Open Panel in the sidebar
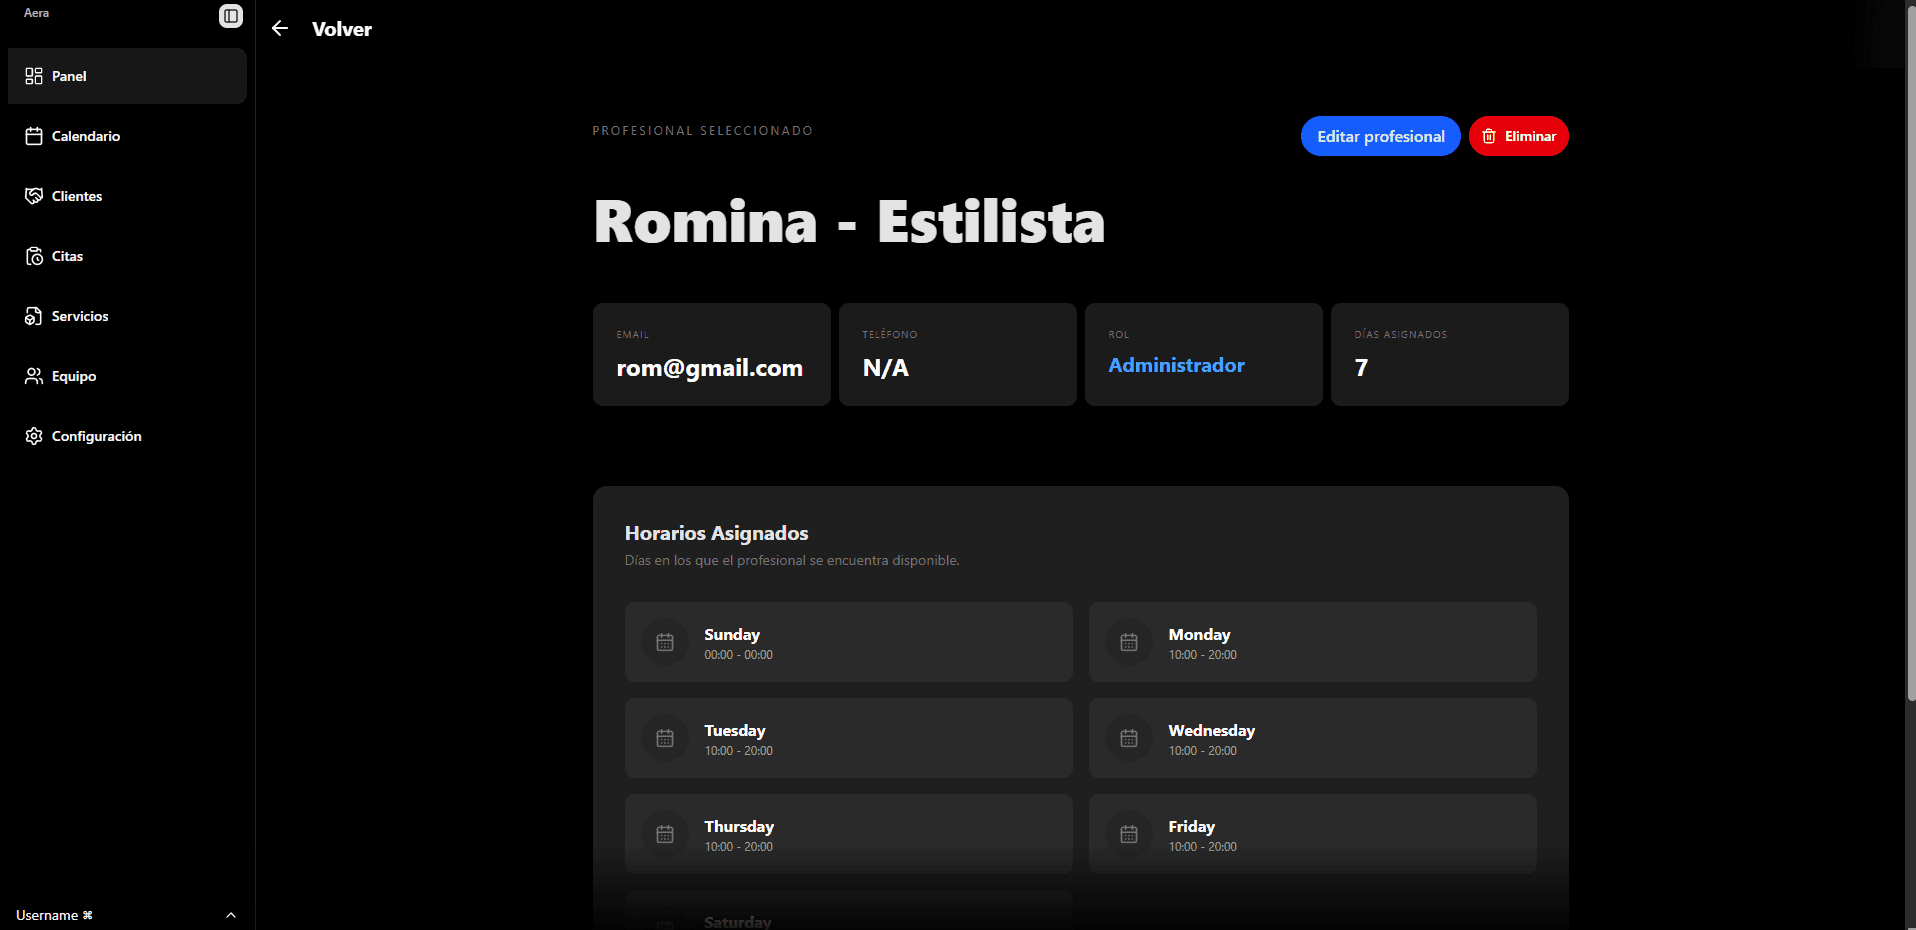The image size is (1916, 930). point(127,76)
